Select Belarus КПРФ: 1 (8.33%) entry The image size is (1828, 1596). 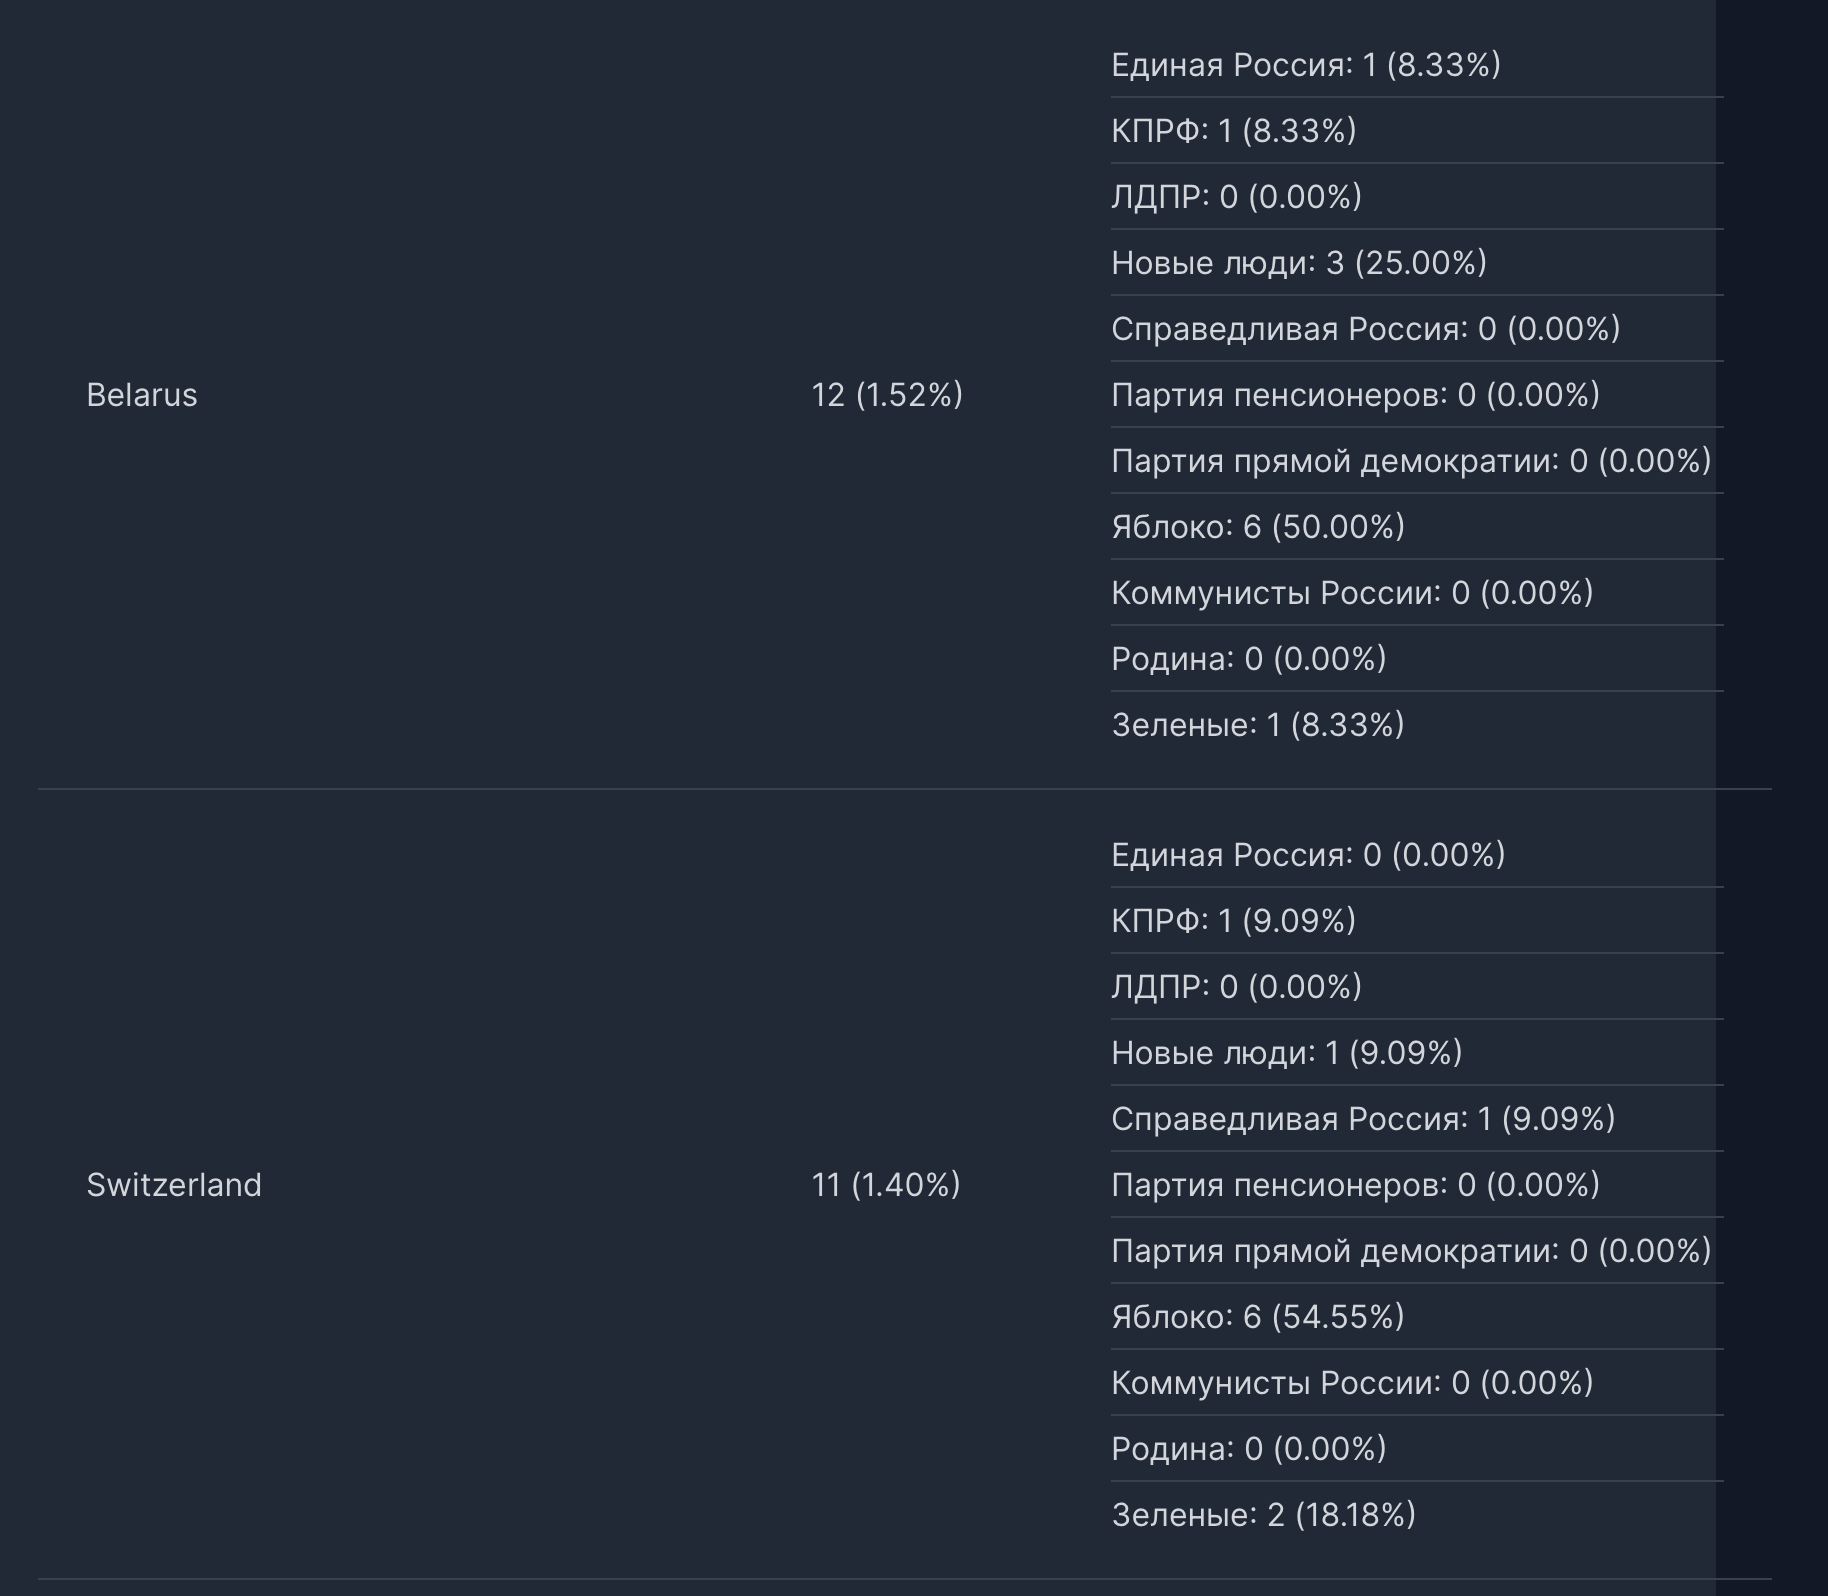pos(1417,131)
